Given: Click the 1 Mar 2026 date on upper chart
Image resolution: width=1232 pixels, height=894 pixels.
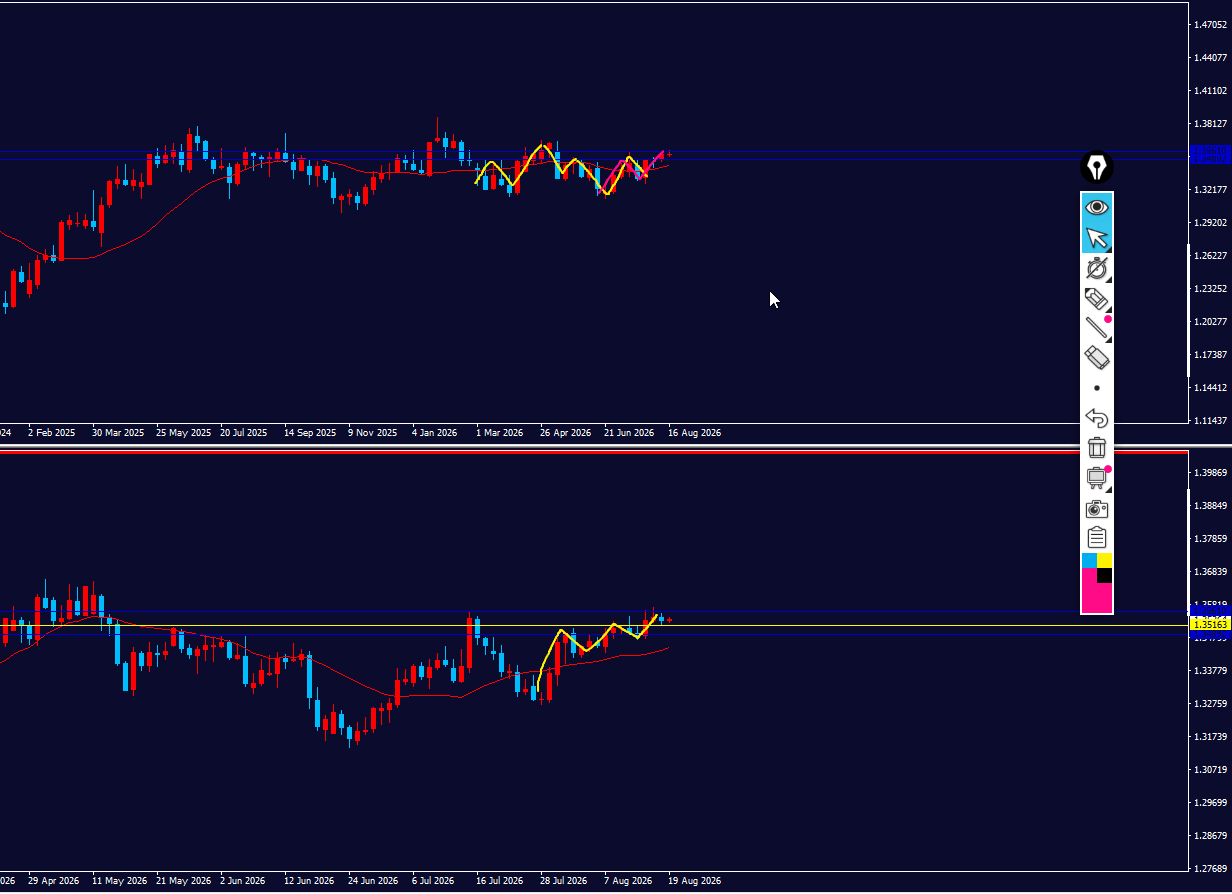Looking at the screenshot, I should 500,433.
